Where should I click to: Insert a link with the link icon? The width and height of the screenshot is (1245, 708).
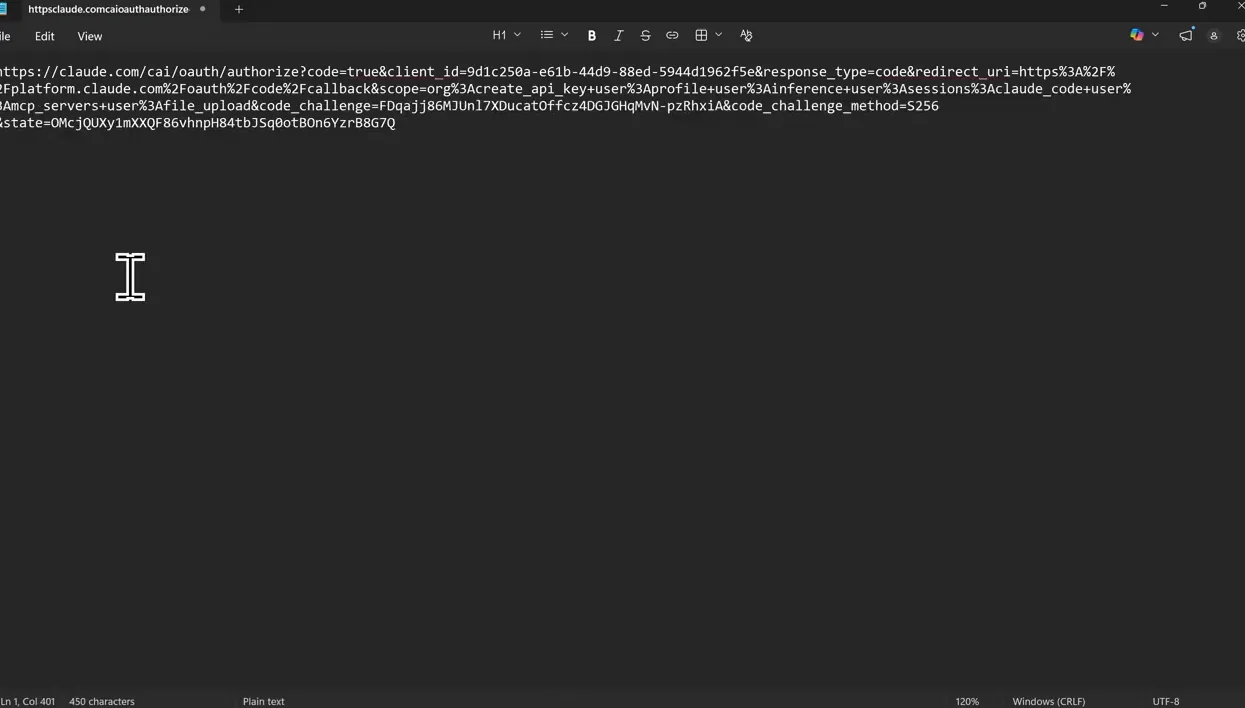[x=672, y=35]
